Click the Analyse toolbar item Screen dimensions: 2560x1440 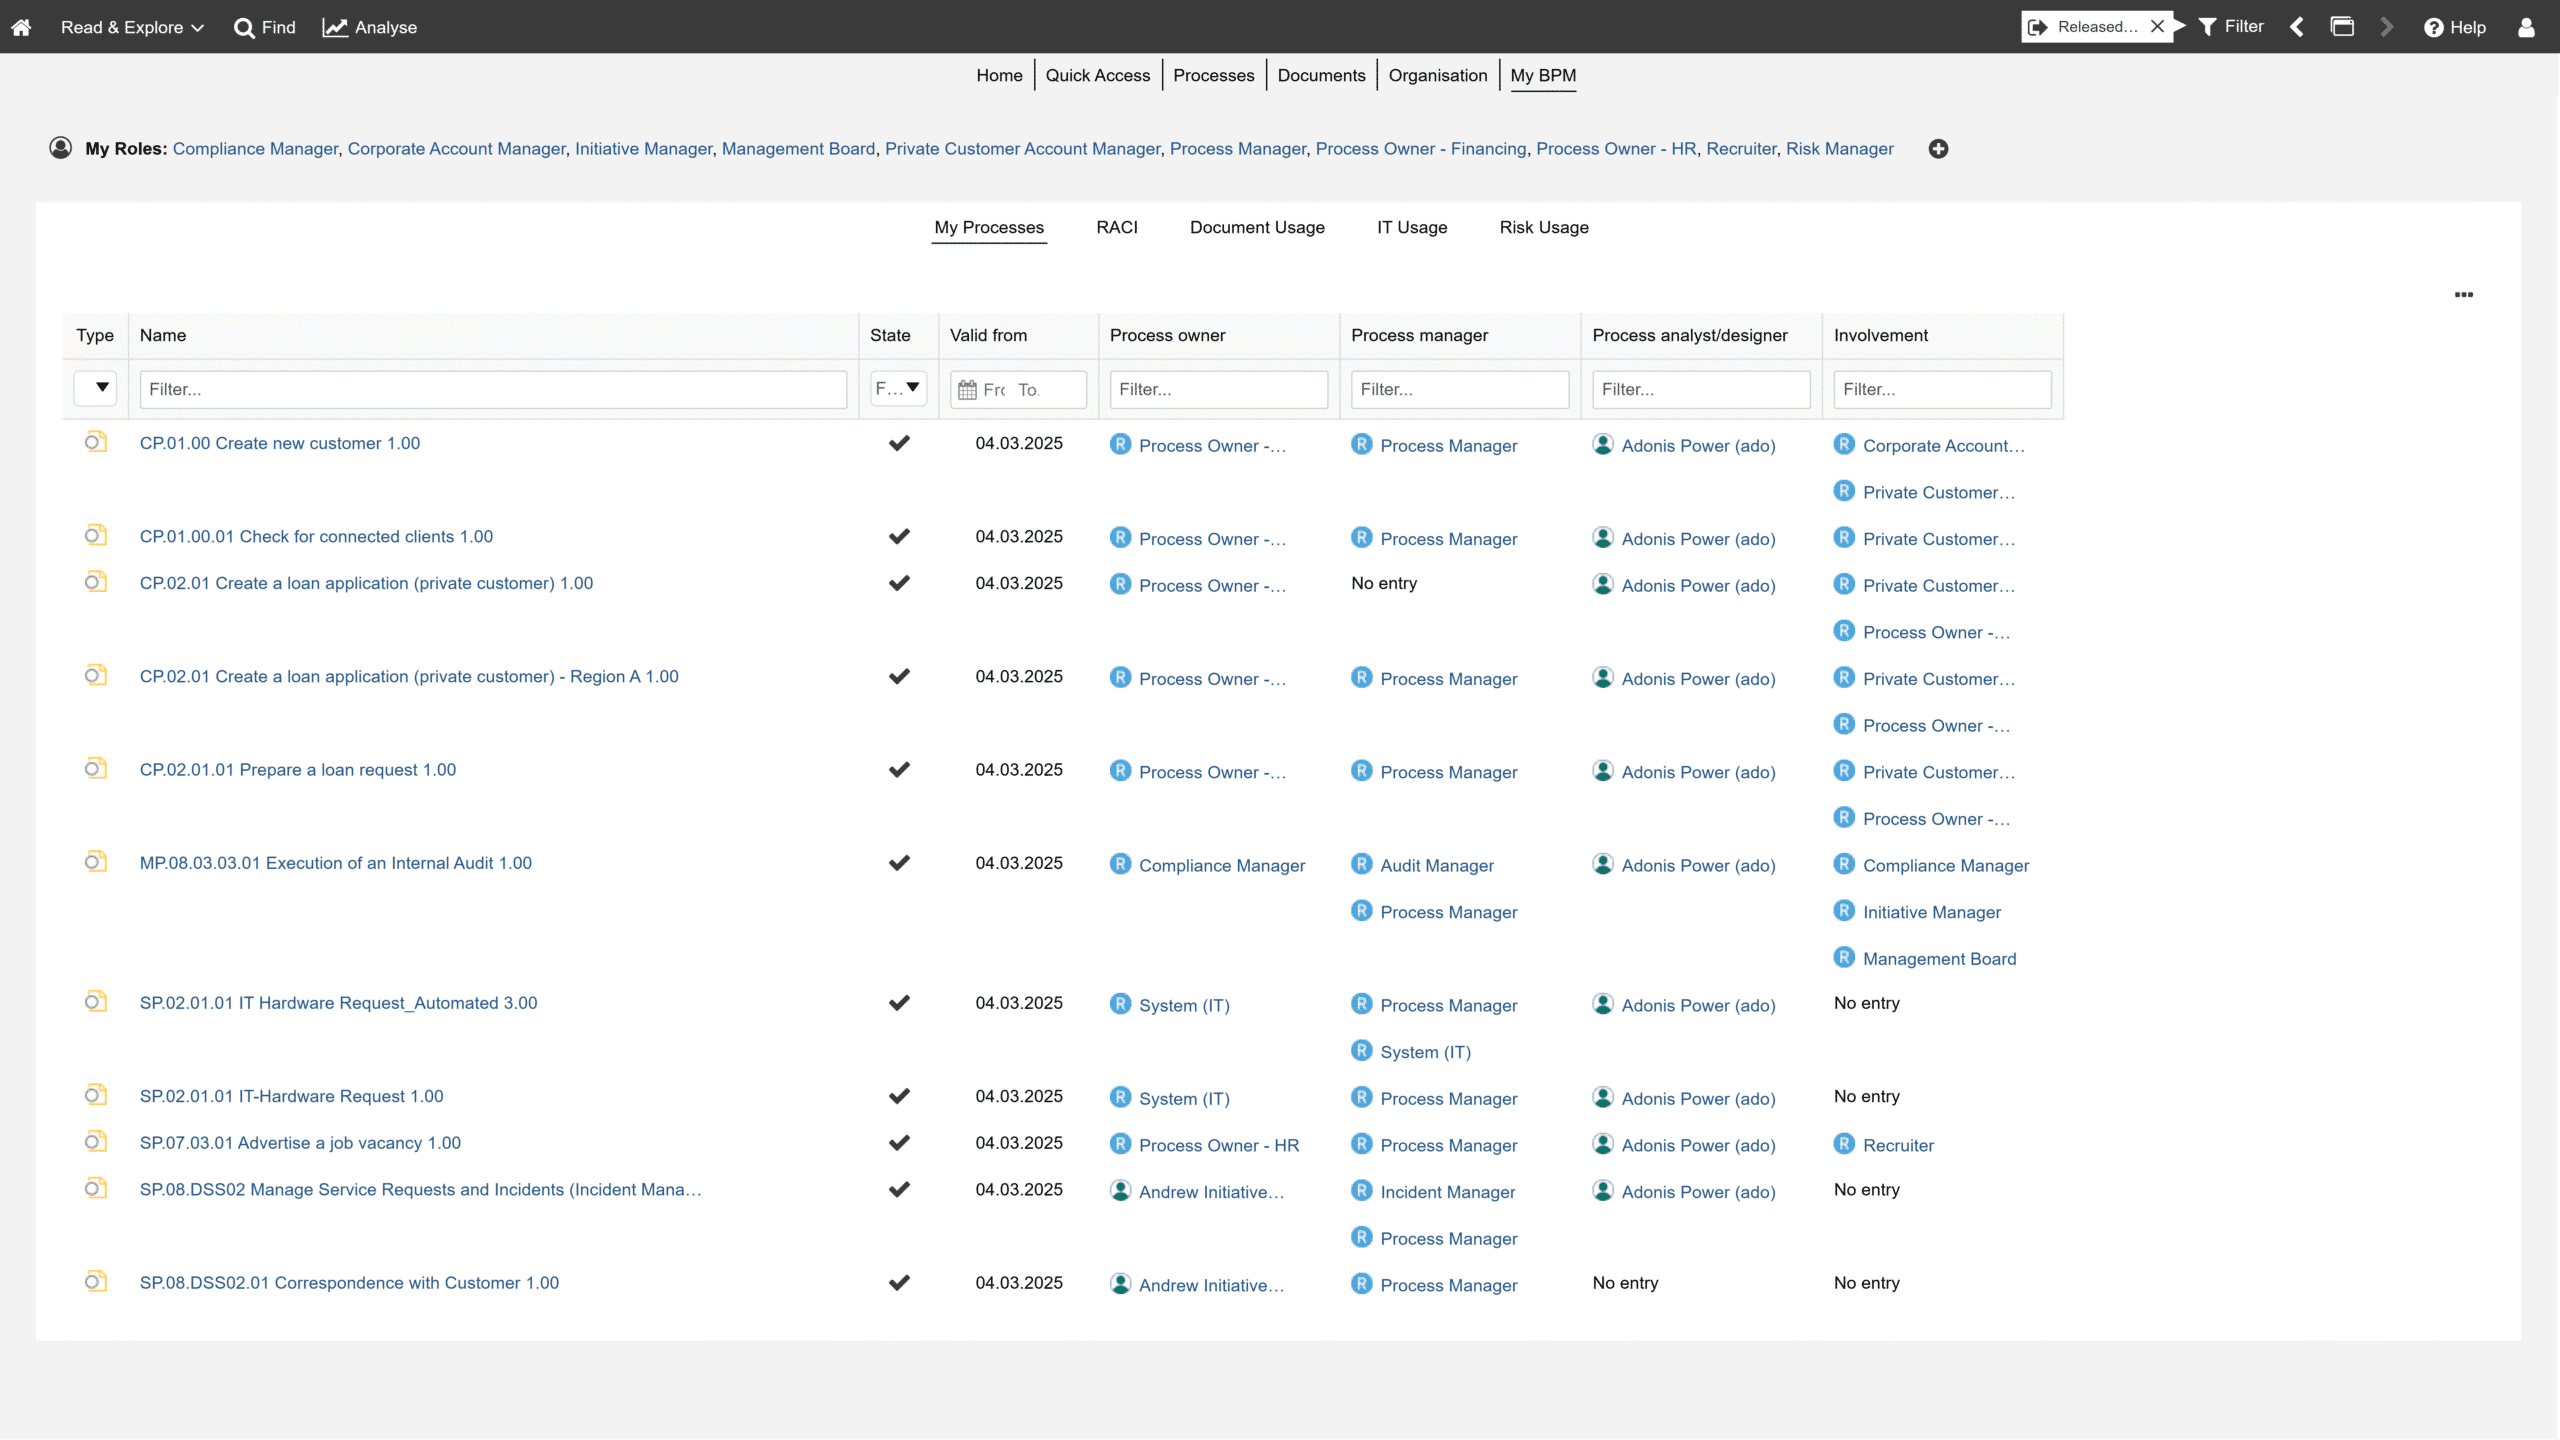[370, 27]
